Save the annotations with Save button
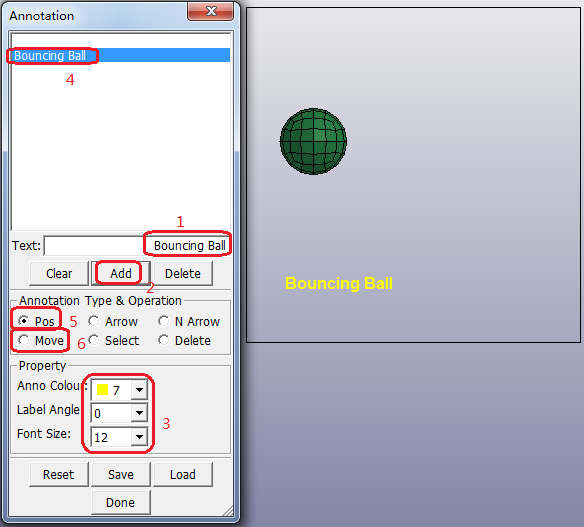Screen dimensions: 584x527 pos(121,474)
